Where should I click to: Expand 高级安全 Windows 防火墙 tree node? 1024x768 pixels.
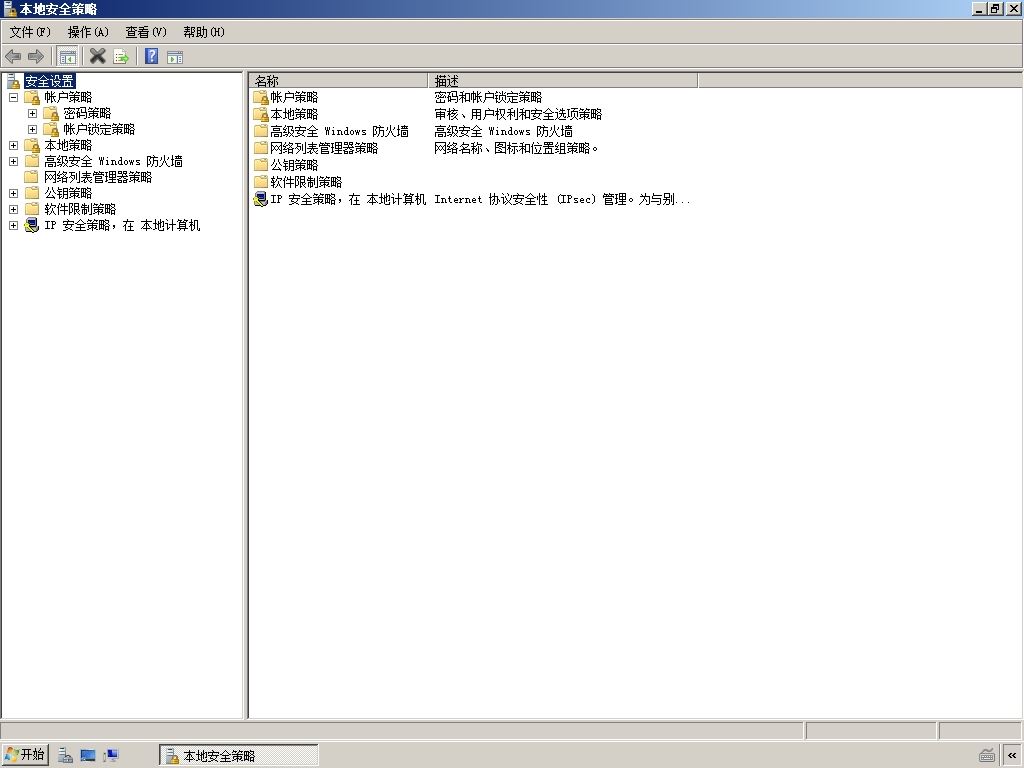pyautogui.click(x=13, y=161)
